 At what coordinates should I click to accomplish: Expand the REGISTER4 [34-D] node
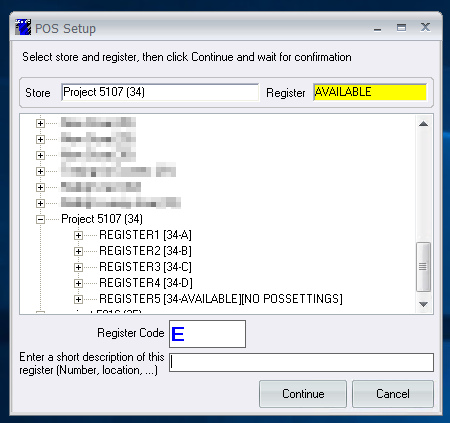click(x=78, y=283)
